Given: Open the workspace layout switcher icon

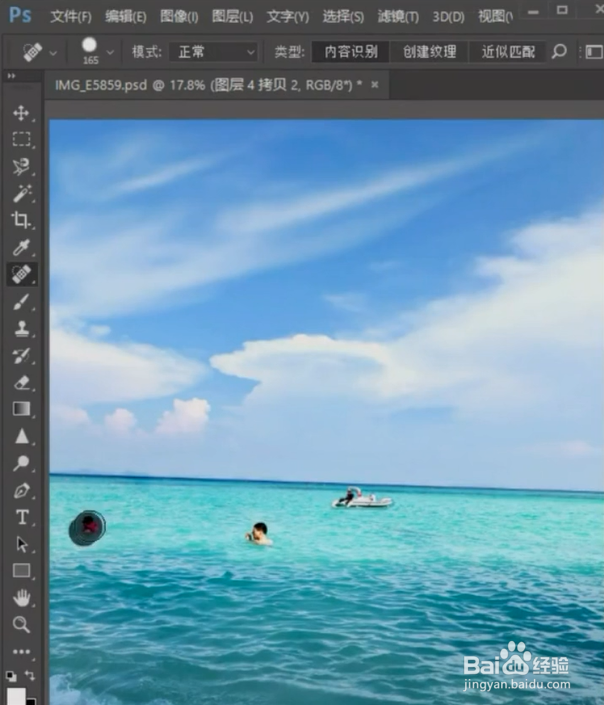Looking at the screenshot, I should pos(594,52).
